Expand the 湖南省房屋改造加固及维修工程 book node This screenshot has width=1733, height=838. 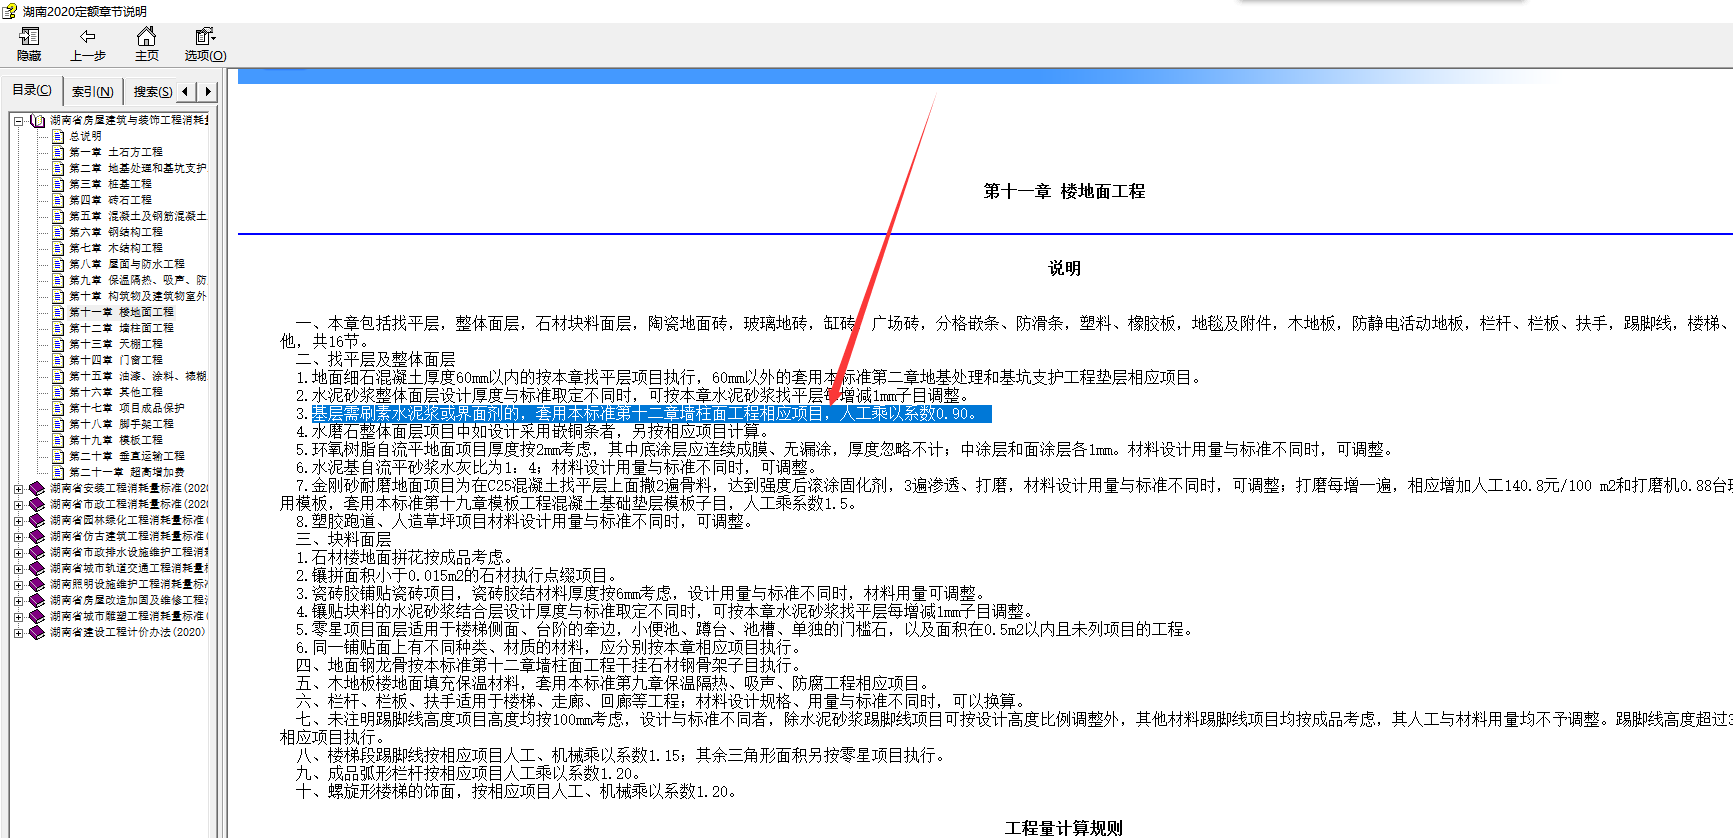pos(18,601)
